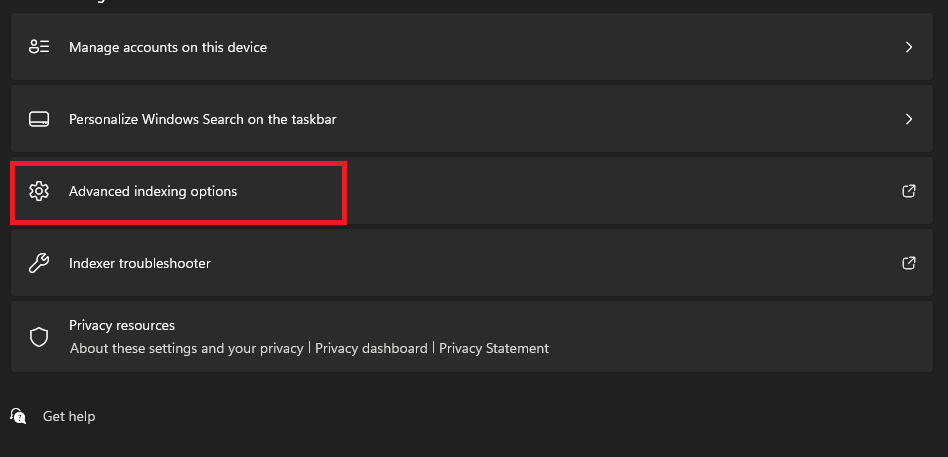Click the taskbar search personalization icon
948x457 pixels.
click(39, 119)
